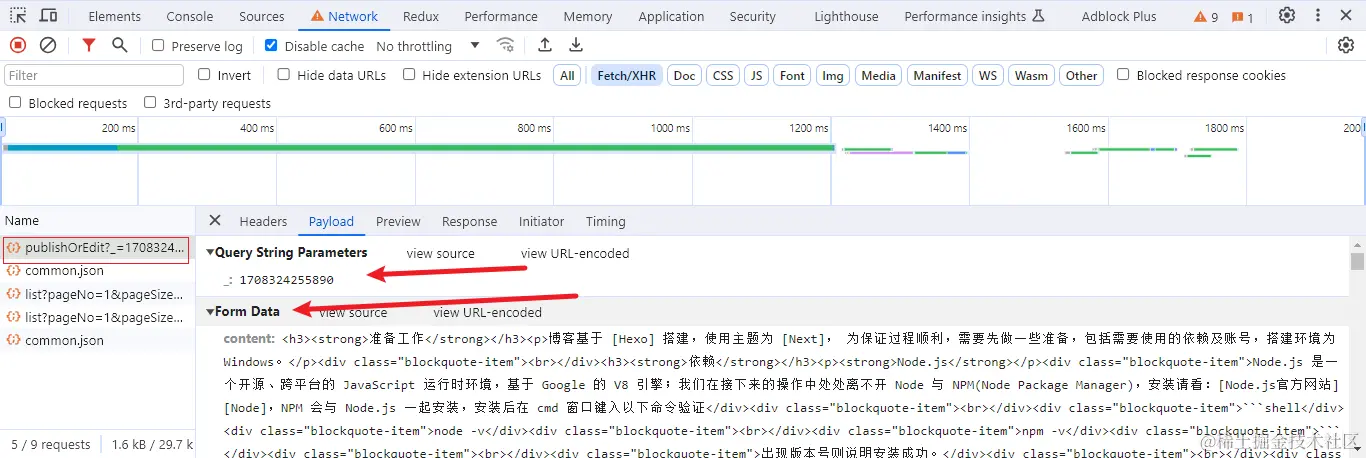Show the 1 issue indicator
This screenshot has width=1366, height=458.
[x=1242, y=17]
